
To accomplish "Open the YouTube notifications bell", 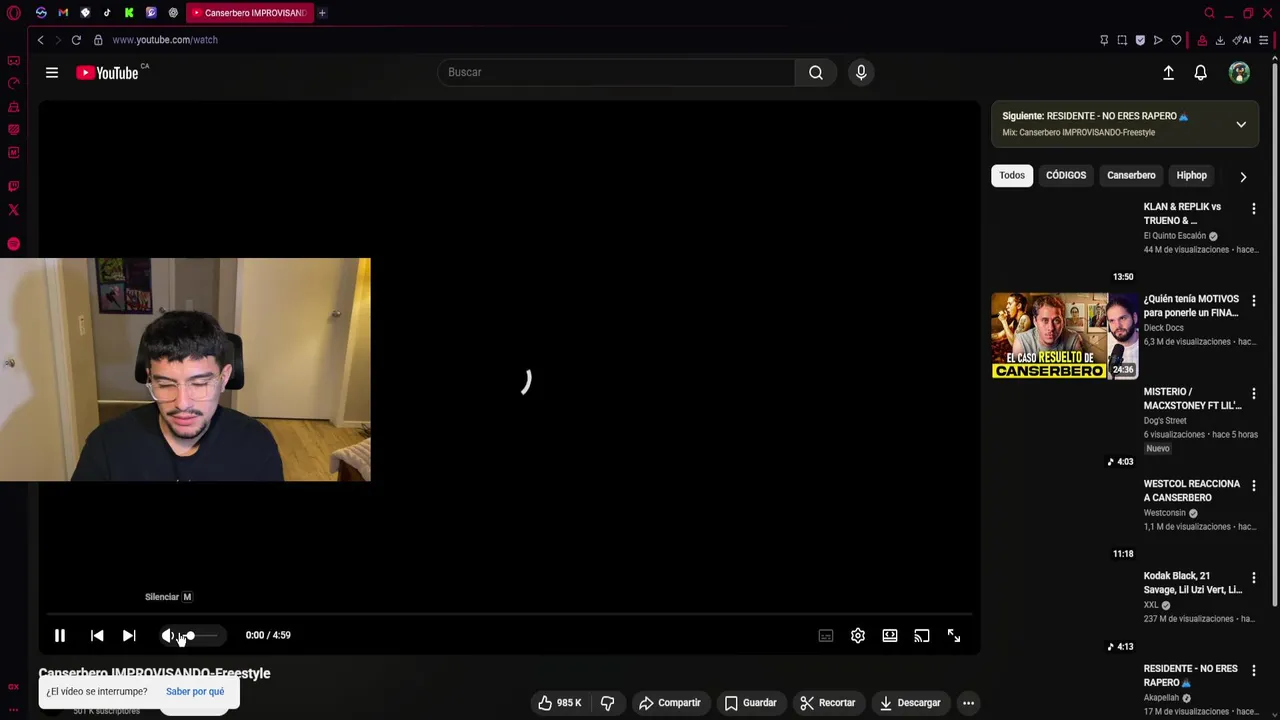I will [x=1200, y=72].
